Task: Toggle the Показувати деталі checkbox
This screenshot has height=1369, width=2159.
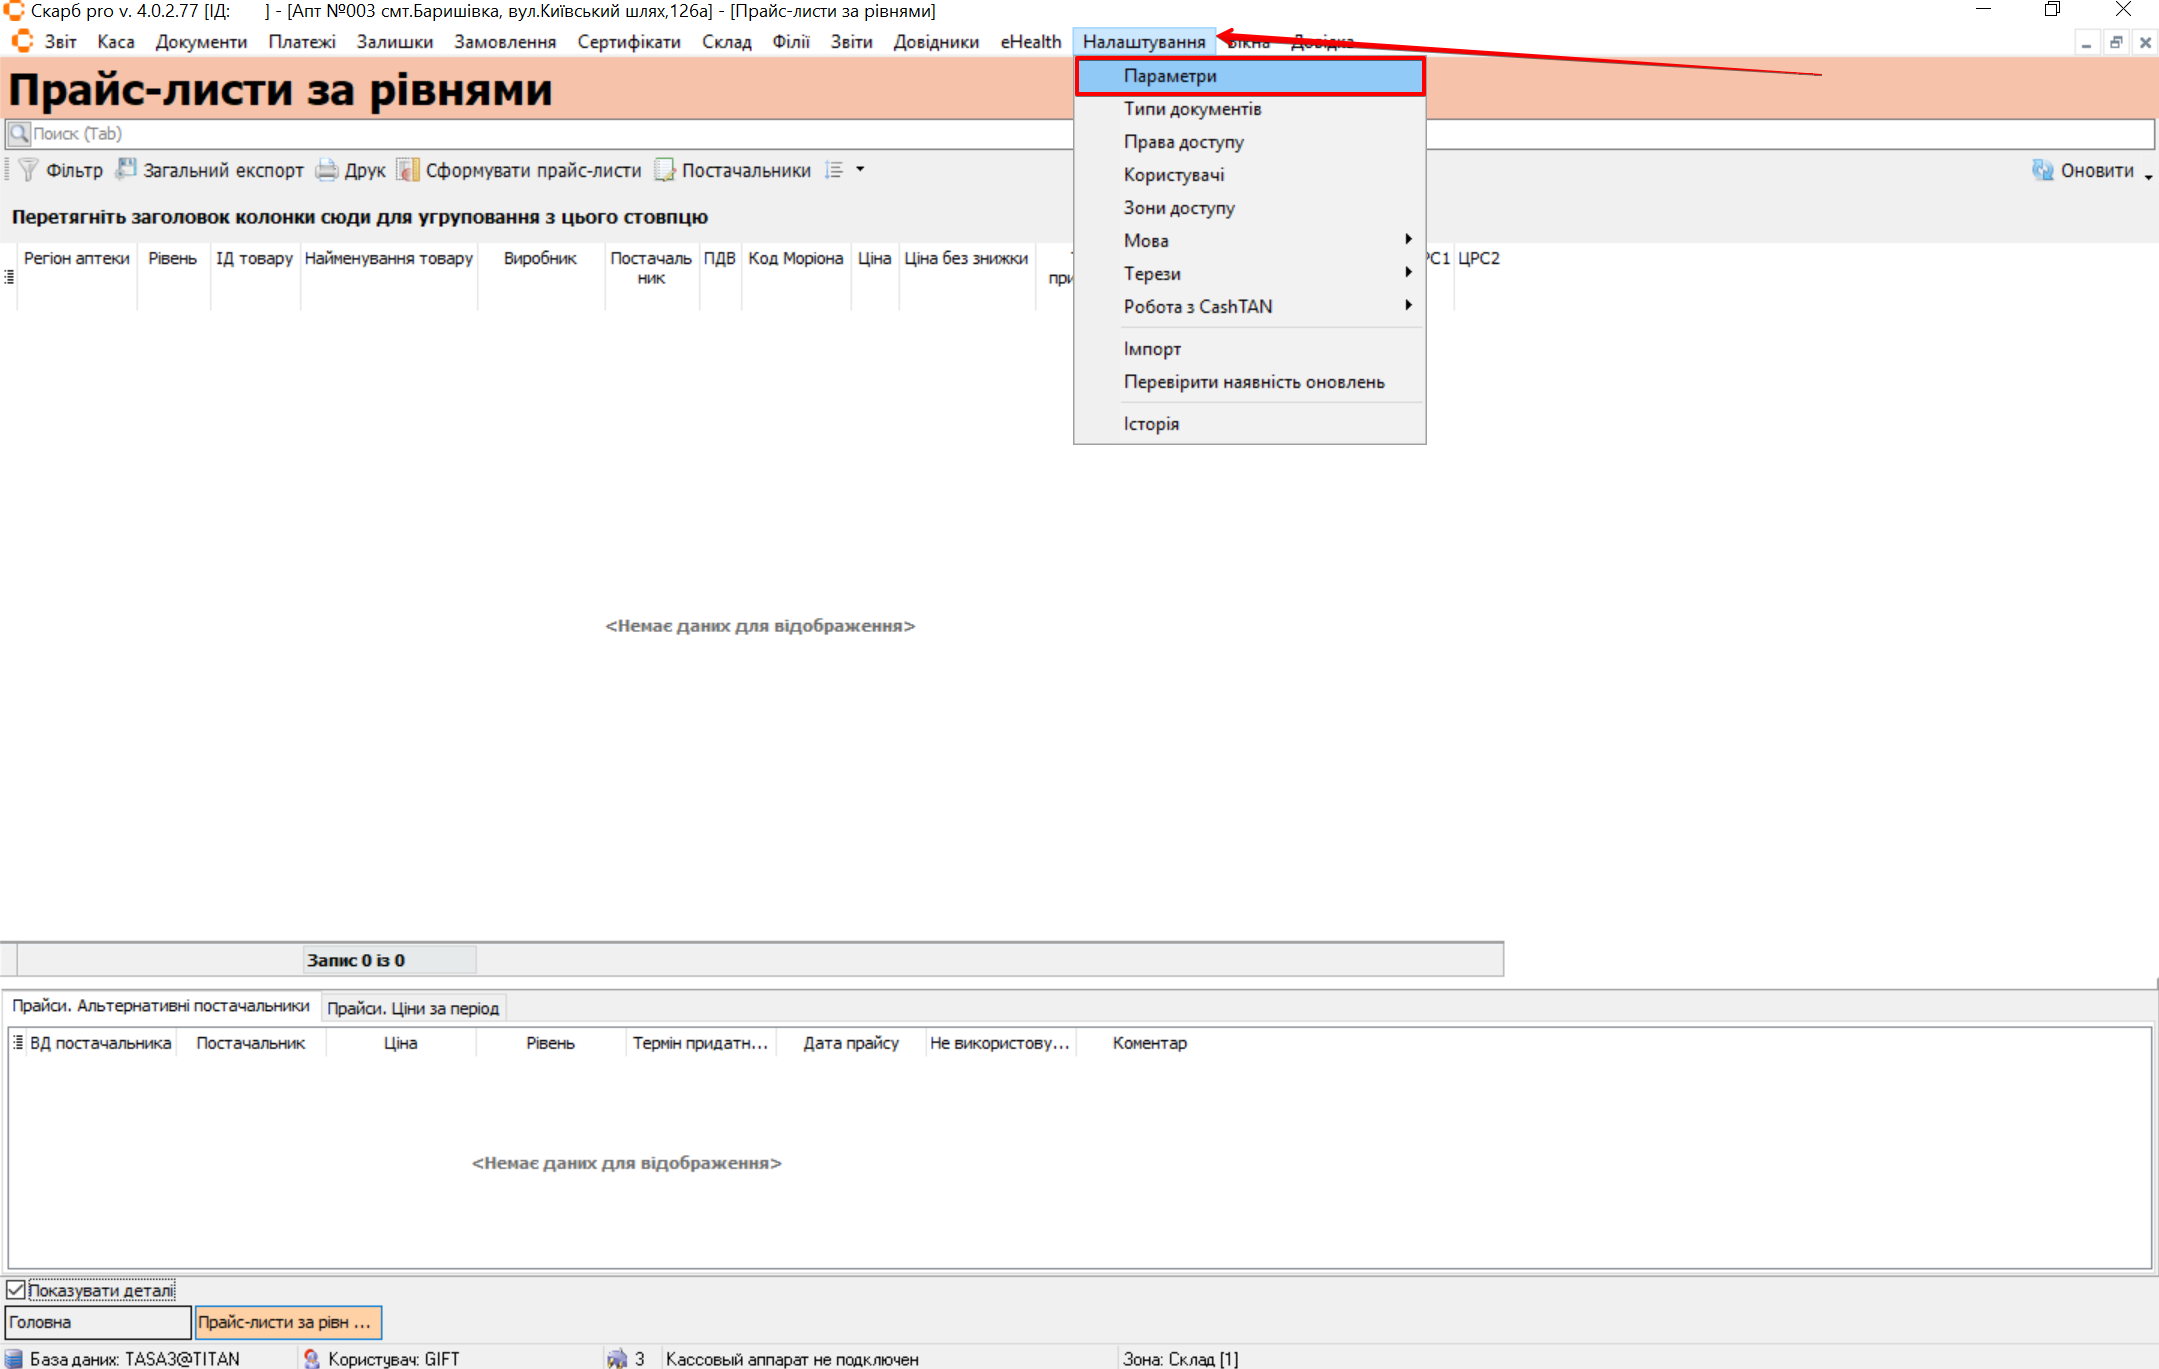Action: coord(16,1290)
